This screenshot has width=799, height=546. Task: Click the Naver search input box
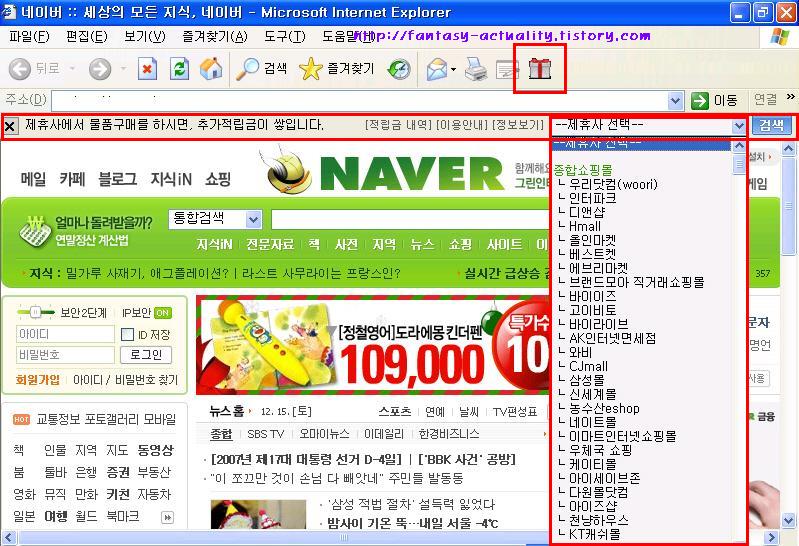411,220
